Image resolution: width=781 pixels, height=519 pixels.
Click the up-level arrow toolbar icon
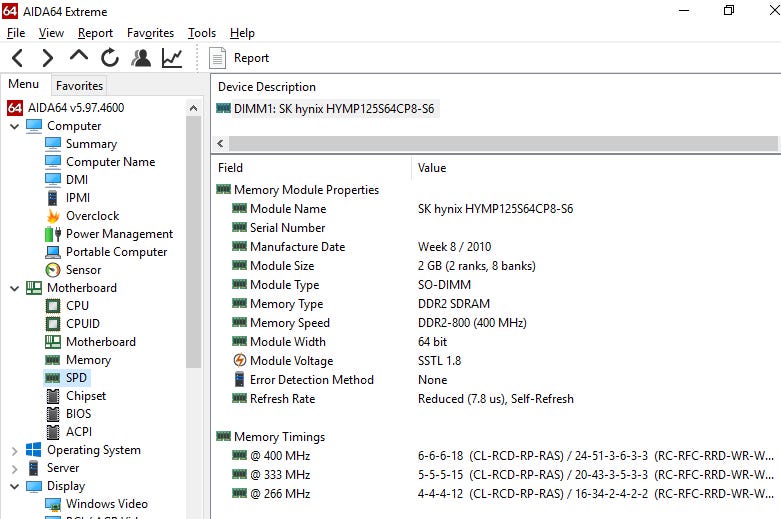[x=79, y=56]
